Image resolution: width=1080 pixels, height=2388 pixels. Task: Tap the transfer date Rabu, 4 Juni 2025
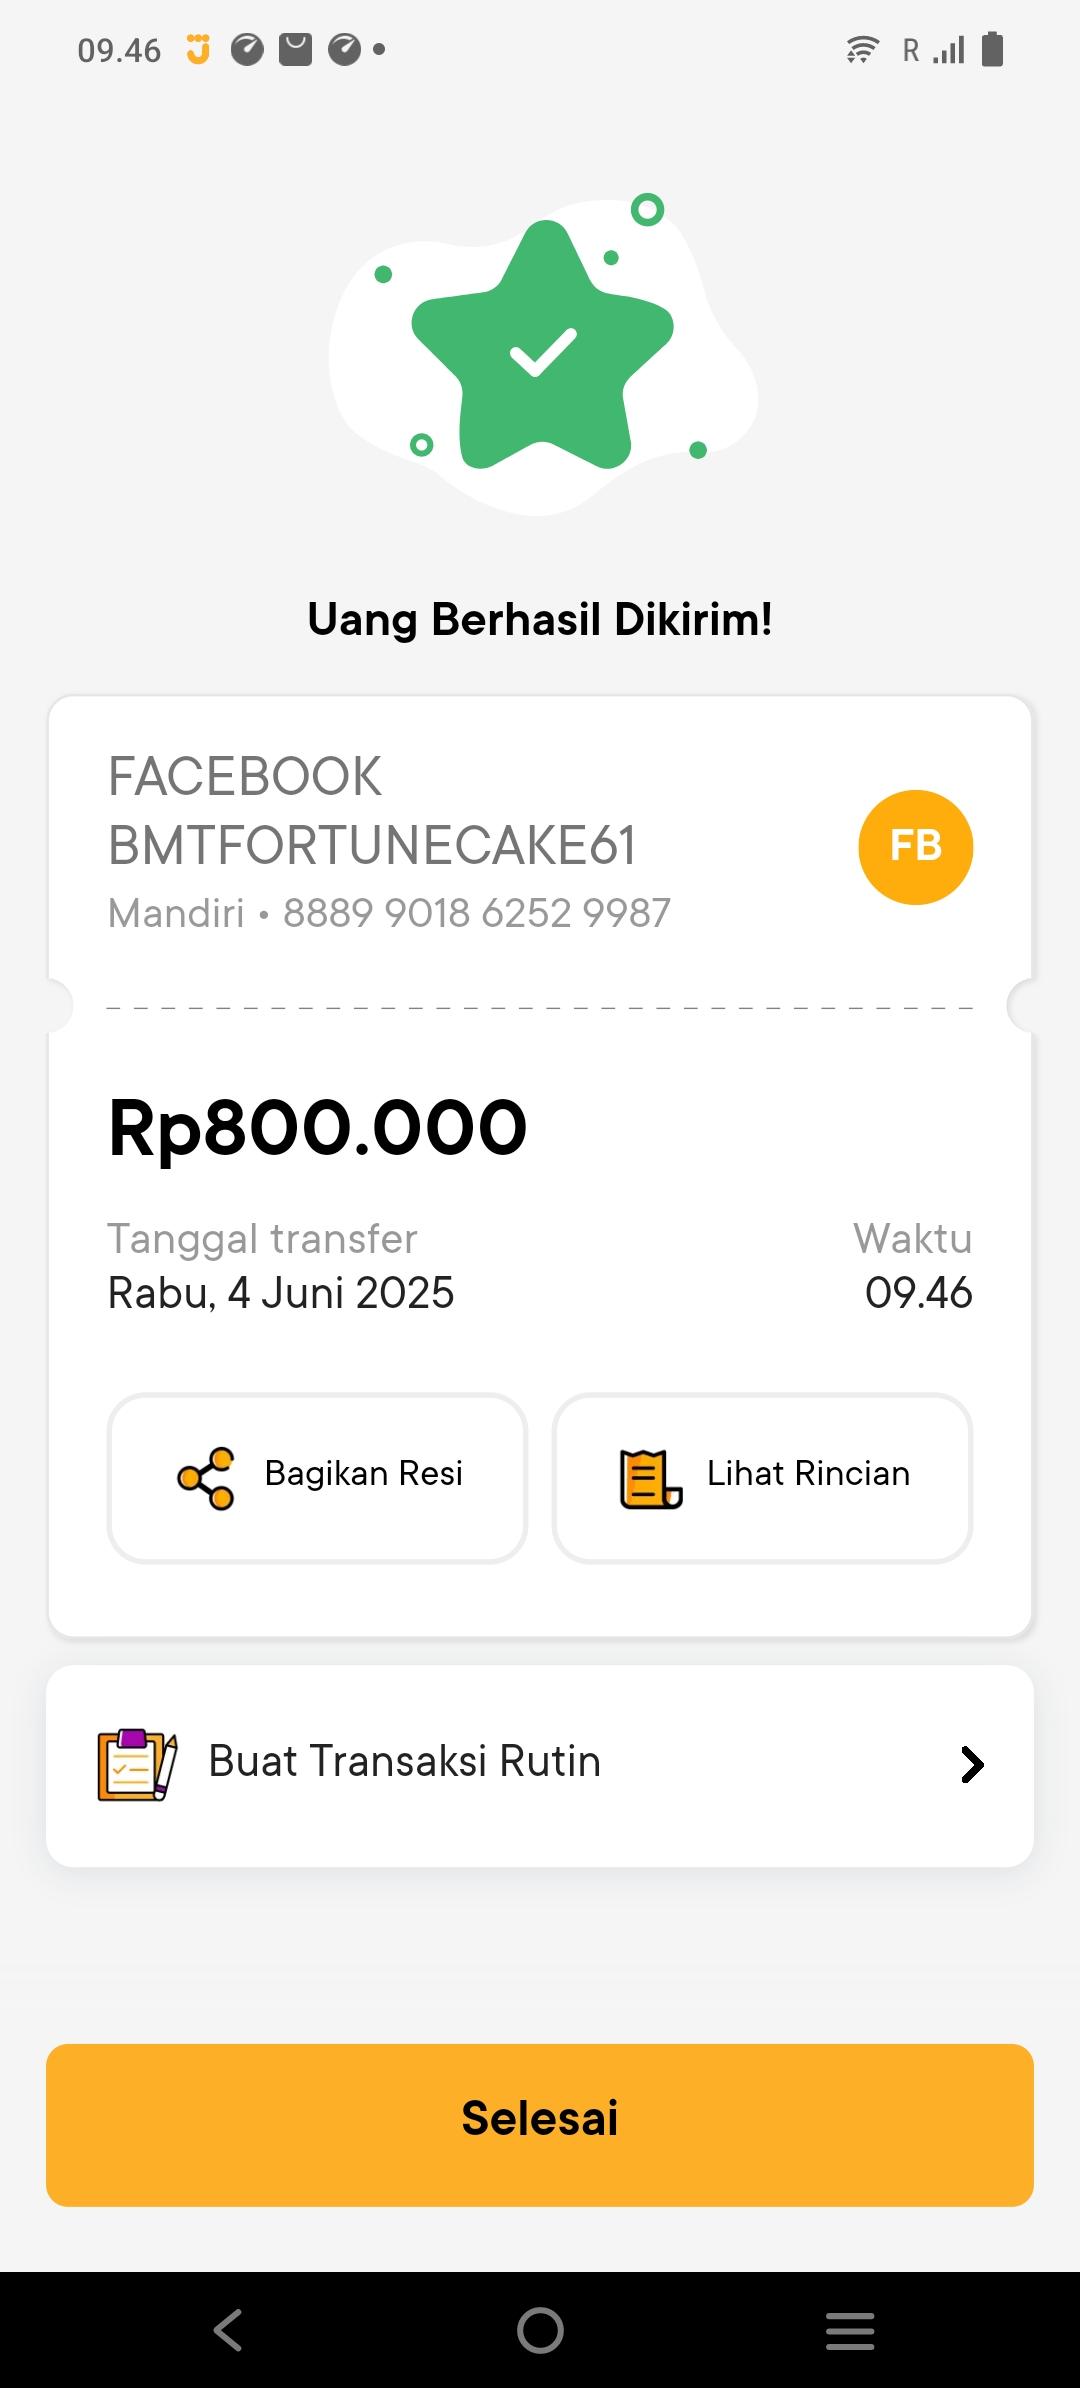pos(281,1293)
